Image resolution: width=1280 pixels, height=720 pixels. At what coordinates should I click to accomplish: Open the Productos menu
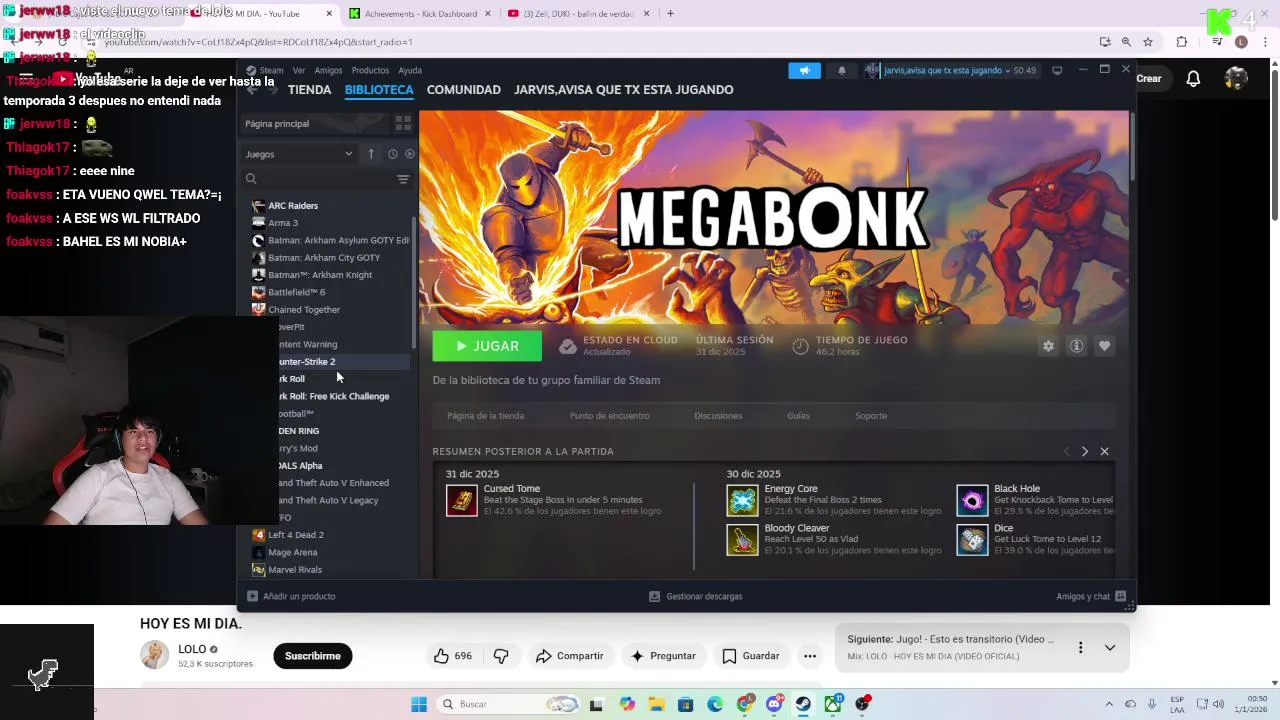(x=370, y=71)
